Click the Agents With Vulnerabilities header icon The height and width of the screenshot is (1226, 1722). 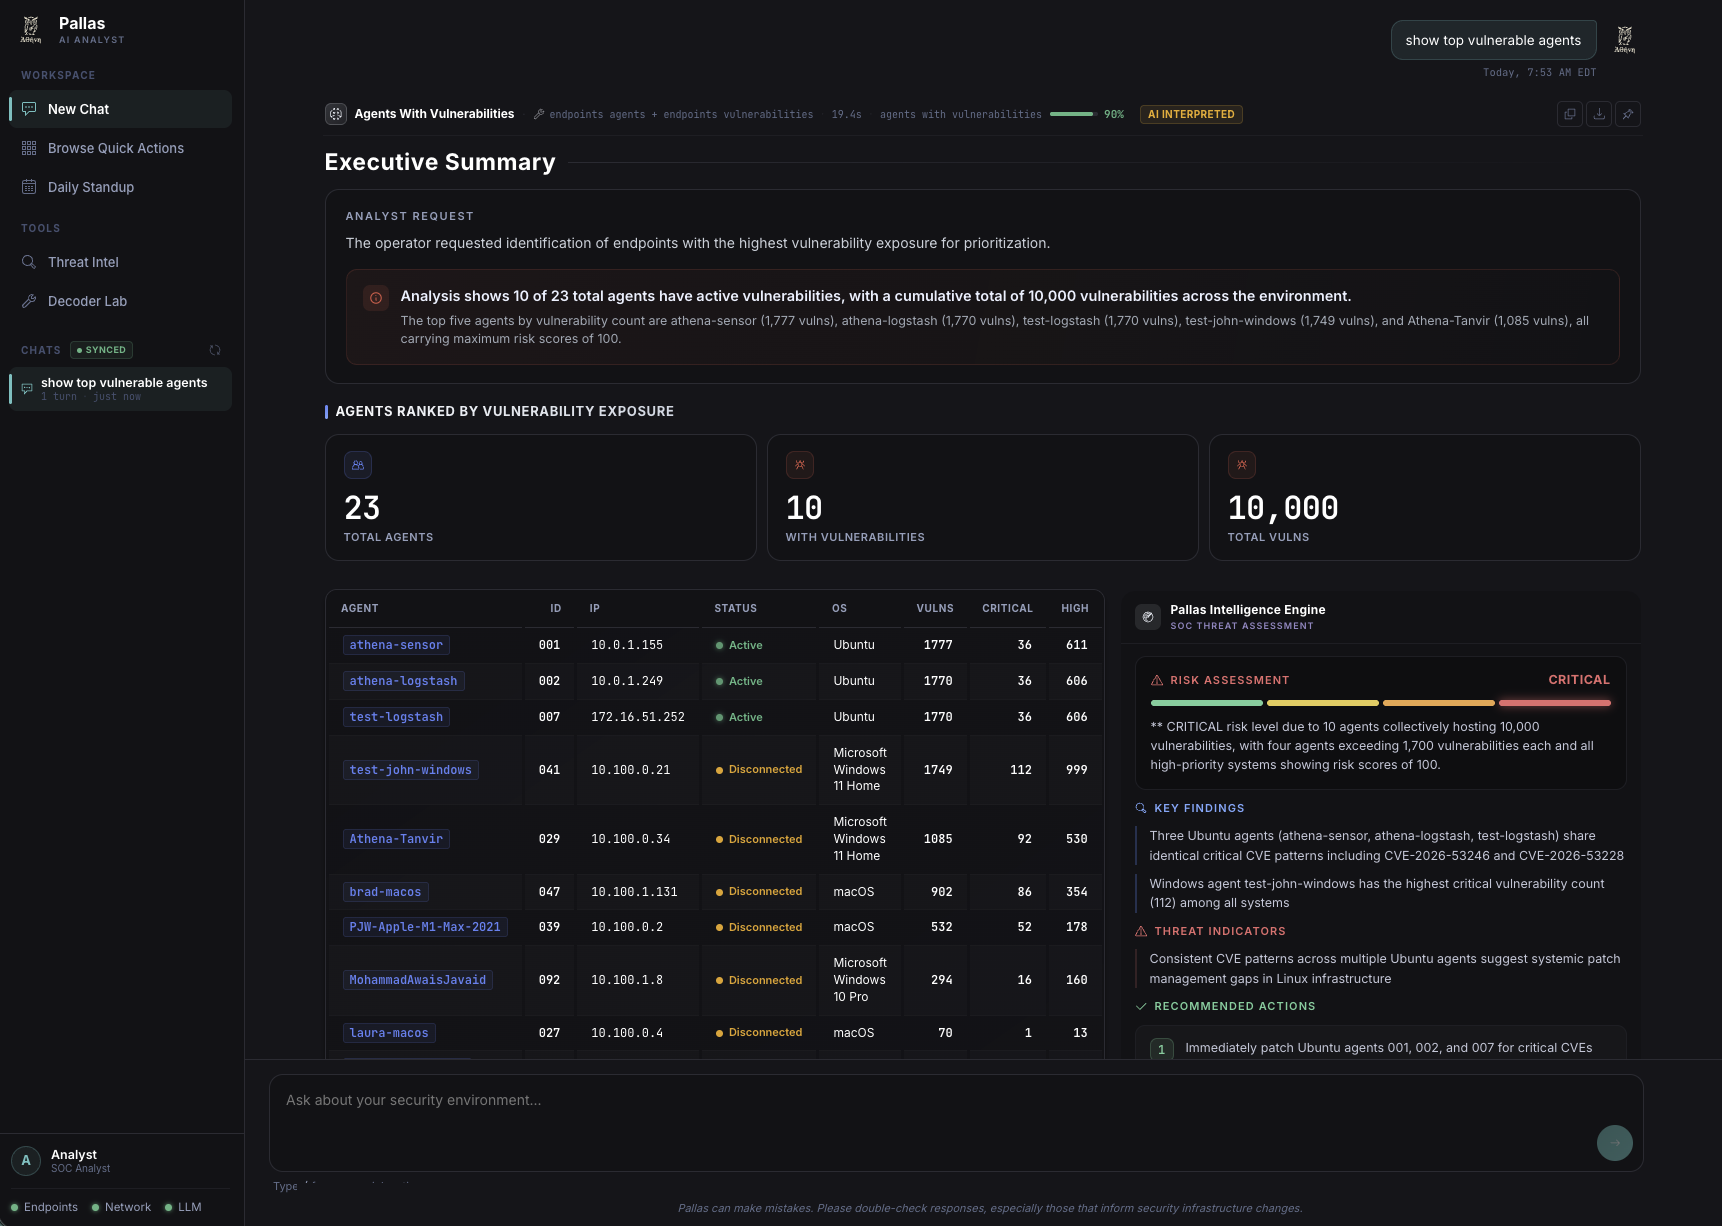[336, 114]
